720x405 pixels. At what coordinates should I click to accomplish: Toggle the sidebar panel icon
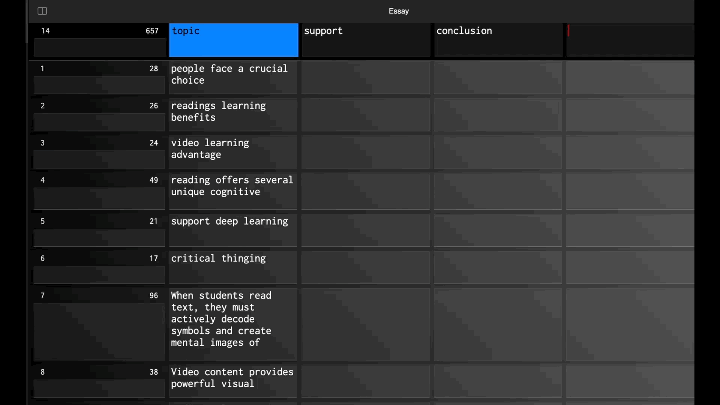pyautogui.click(x=42, y=11)
